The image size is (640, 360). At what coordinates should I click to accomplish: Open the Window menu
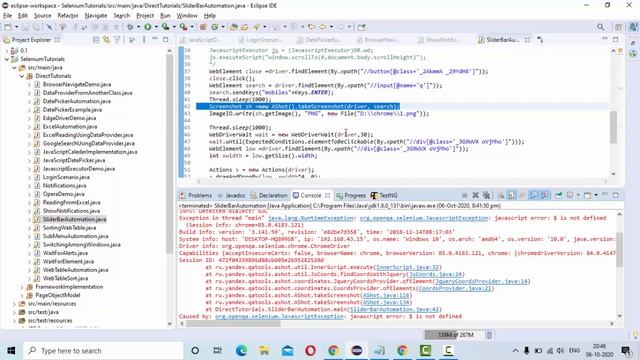(x=187, y=16)
